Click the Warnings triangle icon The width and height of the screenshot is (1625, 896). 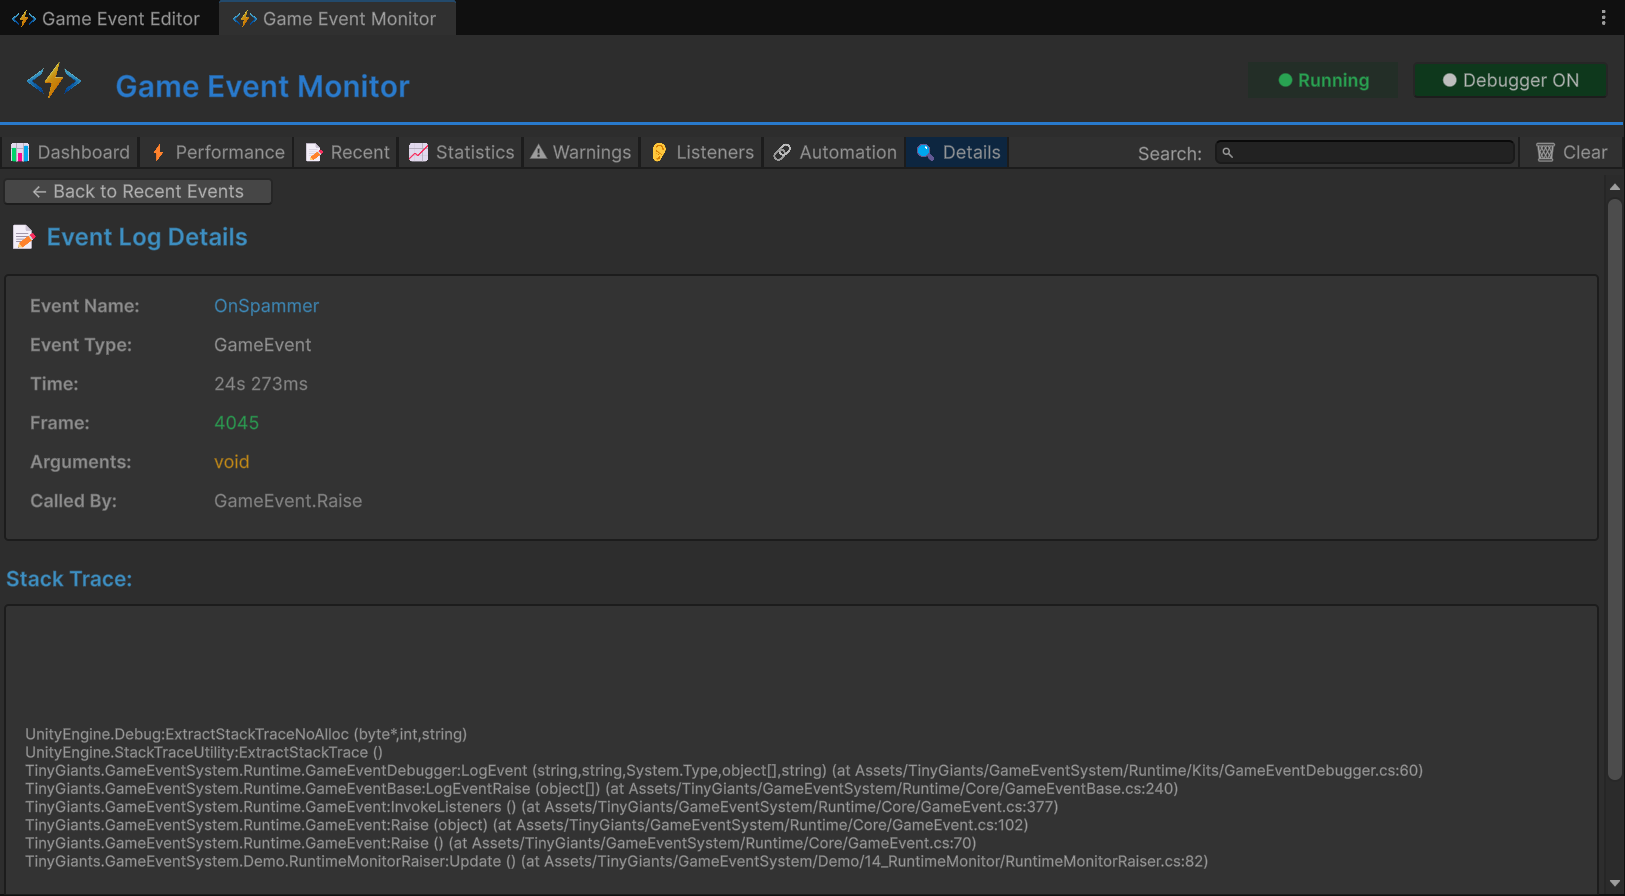(539, 152)
